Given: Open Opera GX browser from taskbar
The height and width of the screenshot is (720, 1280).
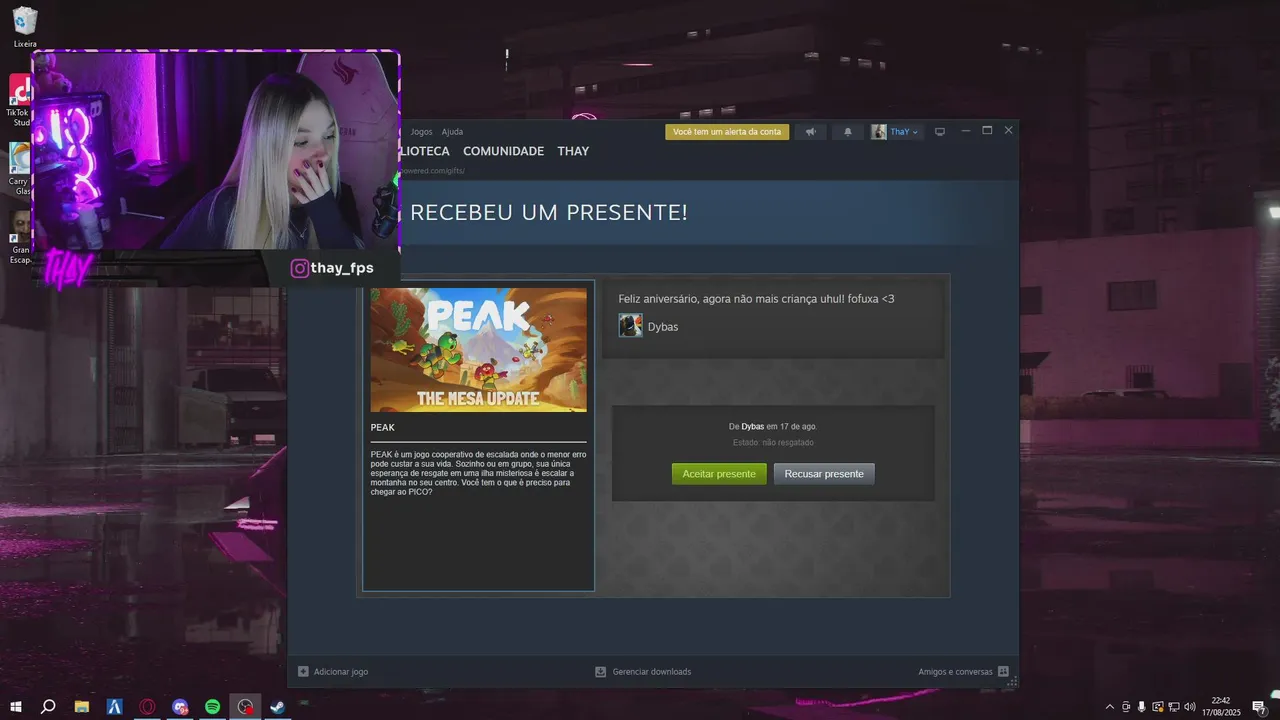Looking at the screenshot, I should (148, 707).
